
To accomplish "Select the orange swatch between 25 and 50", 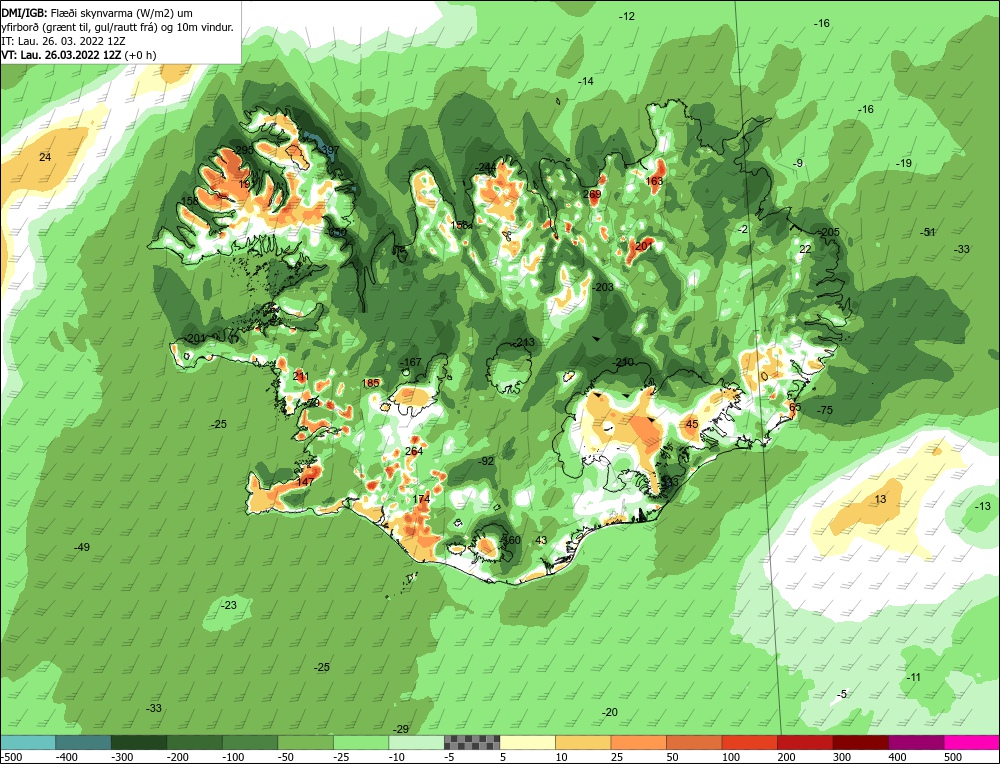I will pyautogui.click(x=638, y=742).
